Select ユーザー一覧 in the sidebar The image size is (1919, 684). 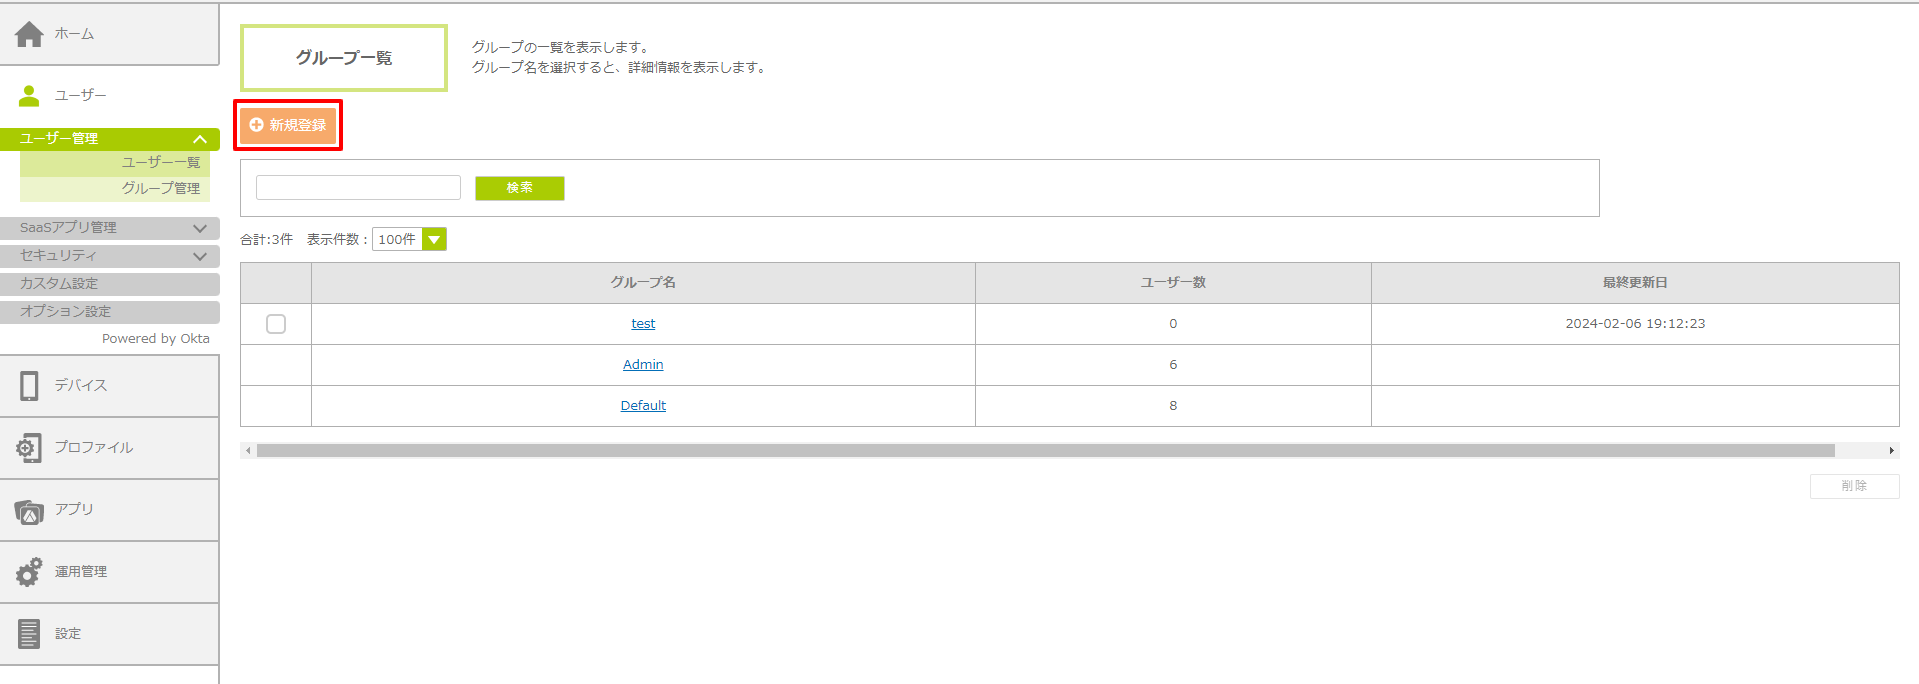(x=160, y=162)
